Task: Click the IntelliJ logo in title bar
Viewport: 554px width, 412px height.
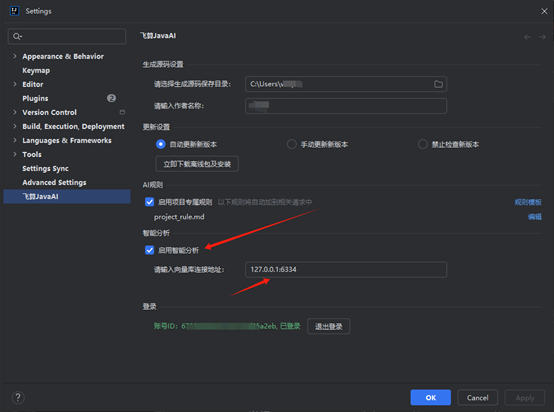Action: tap(14, 11)
